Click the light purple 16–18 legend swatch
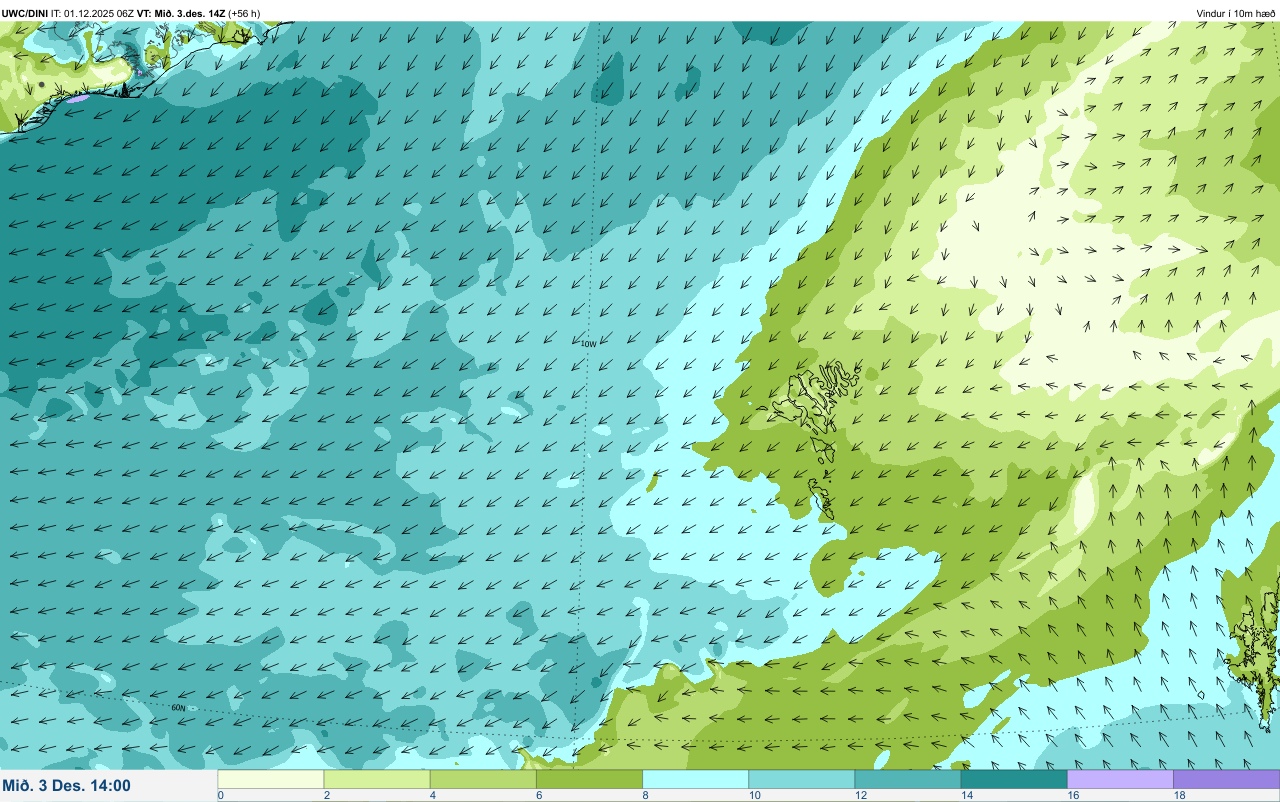 click(x=1120, y=779)
